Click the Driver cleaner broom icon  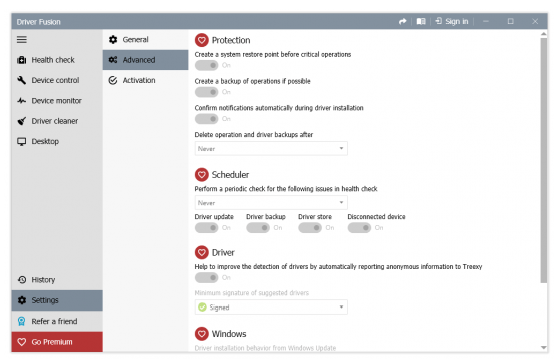(x=22, y=121)
